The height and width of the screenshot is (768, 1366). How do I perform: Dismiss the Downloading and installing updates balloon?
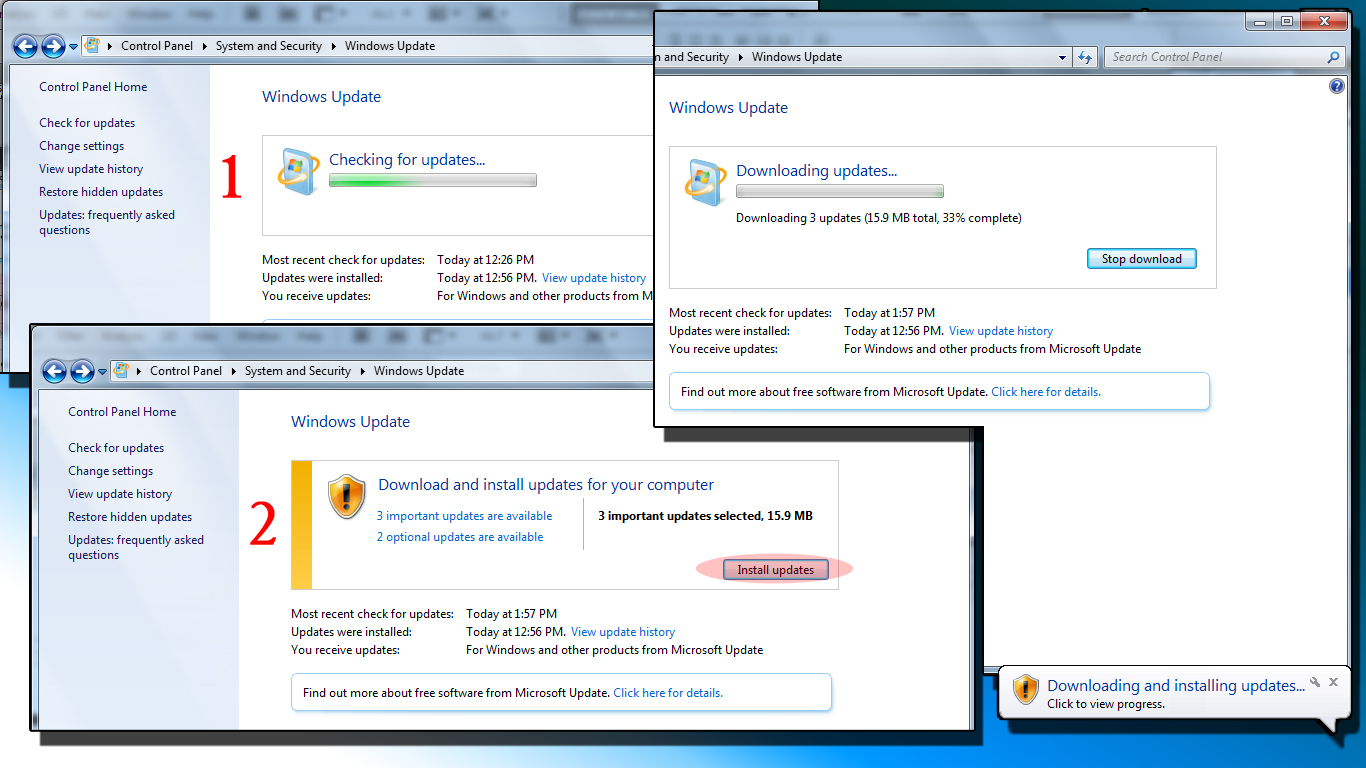(1333, 682)
